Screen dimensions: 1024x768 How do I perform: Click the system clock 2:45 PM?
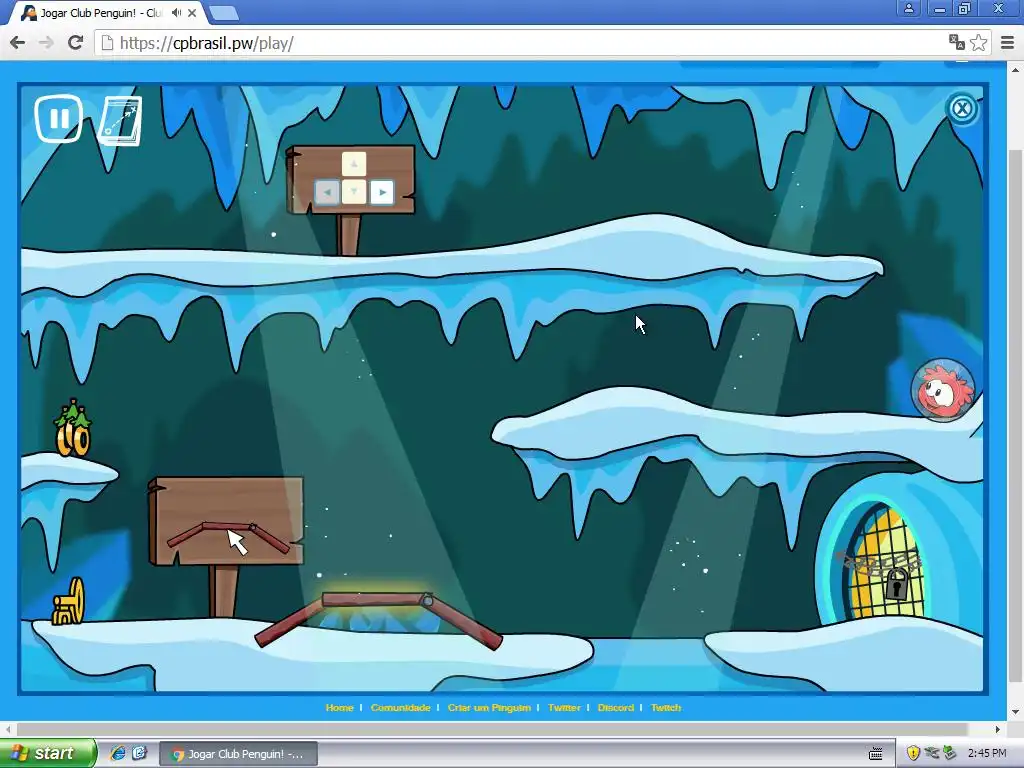click(987, 753)
